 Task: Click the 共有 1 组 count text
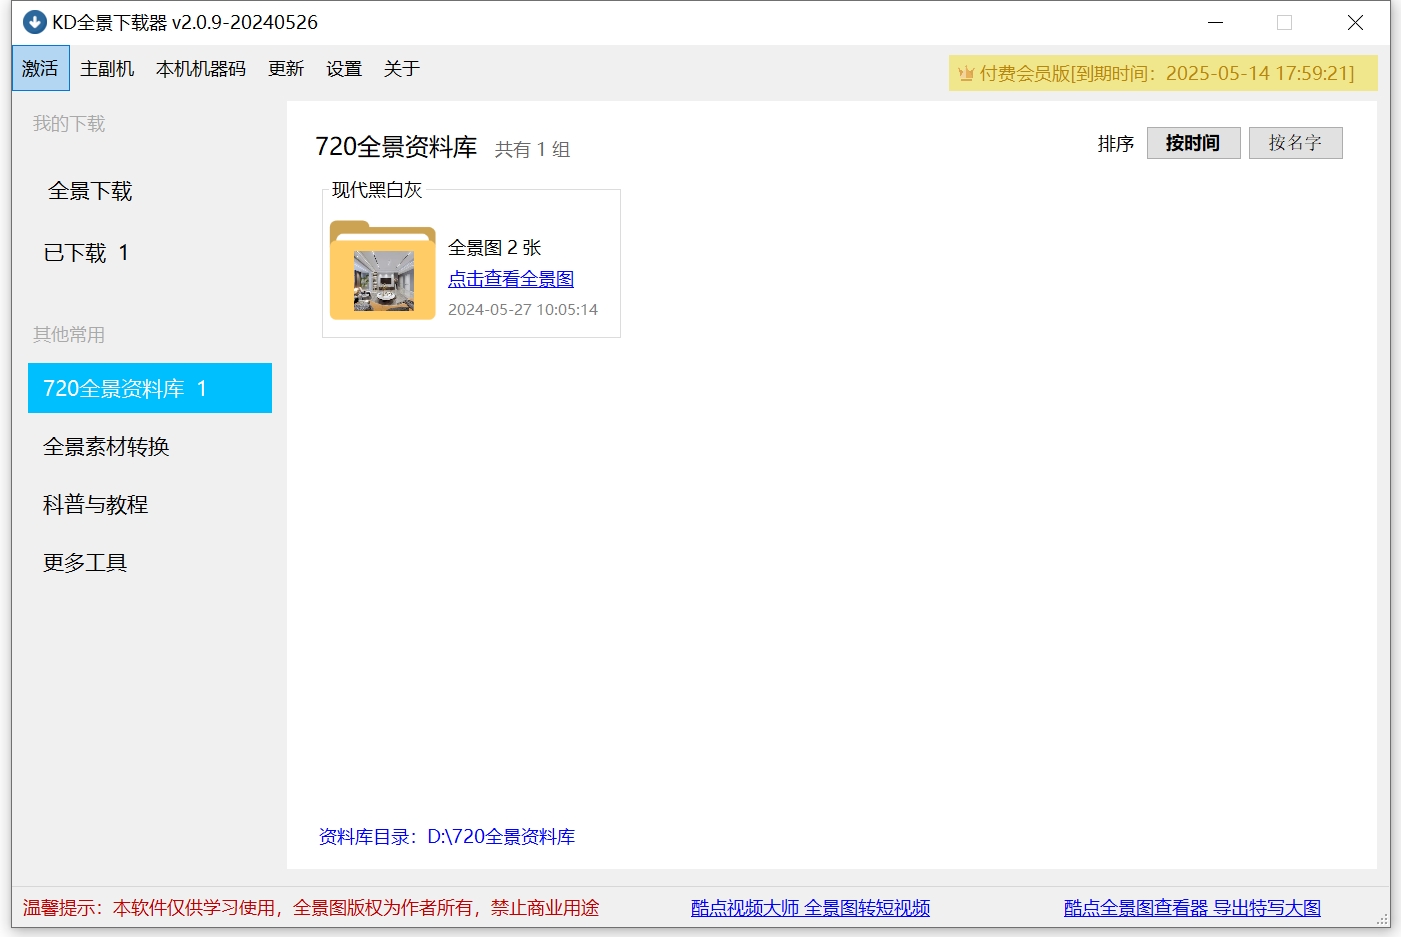(532, 149)
